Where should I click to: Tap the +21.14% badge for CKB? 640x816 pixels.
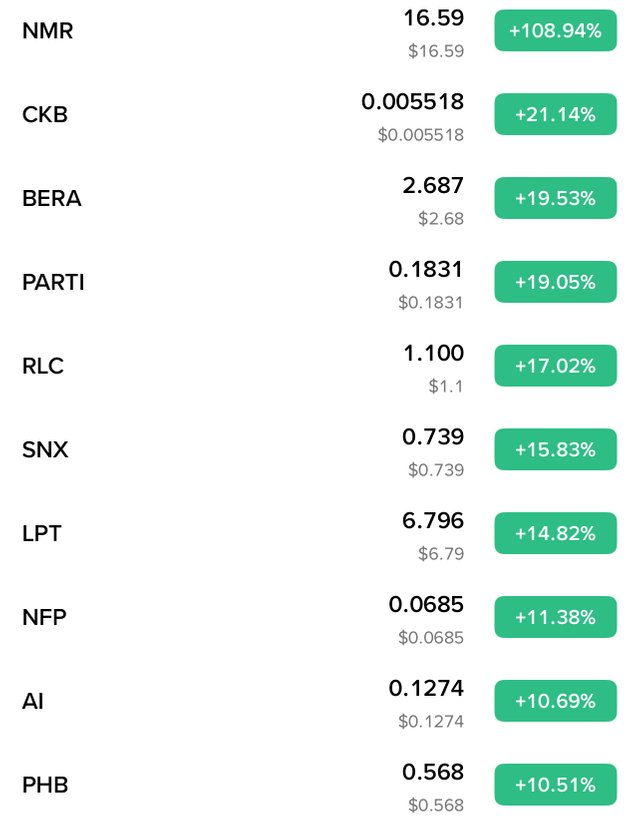click(x=555, y=114)
